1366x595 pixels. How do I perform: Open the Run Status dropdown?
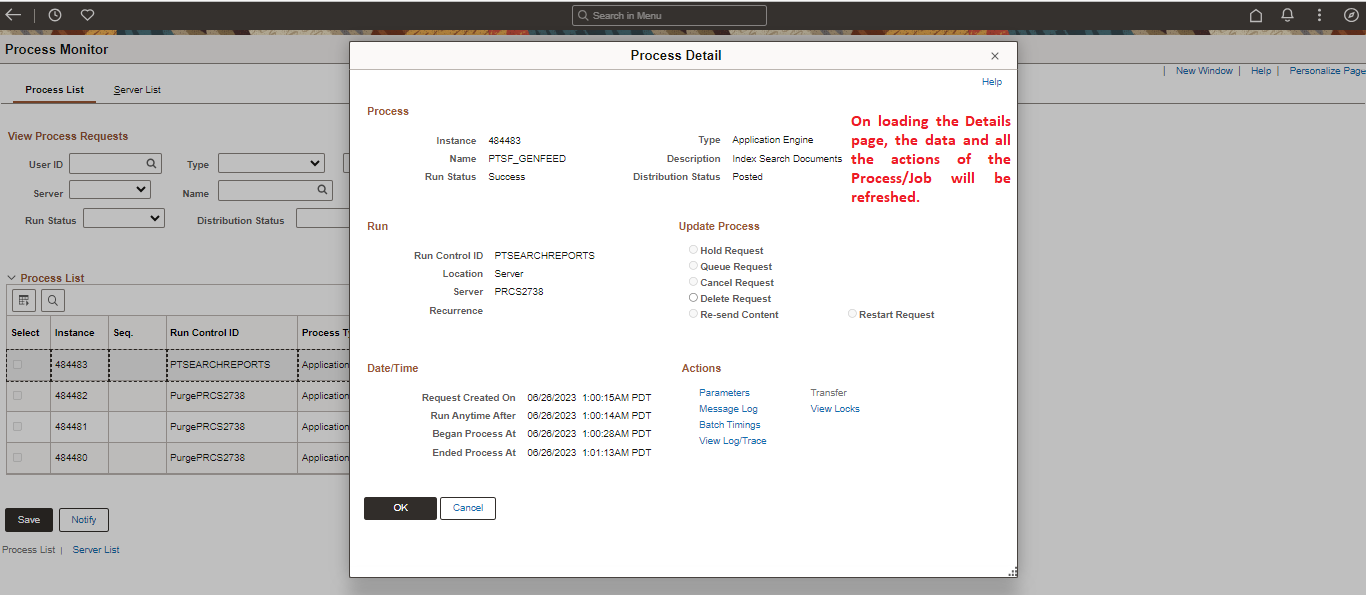[x=123, y=218]
